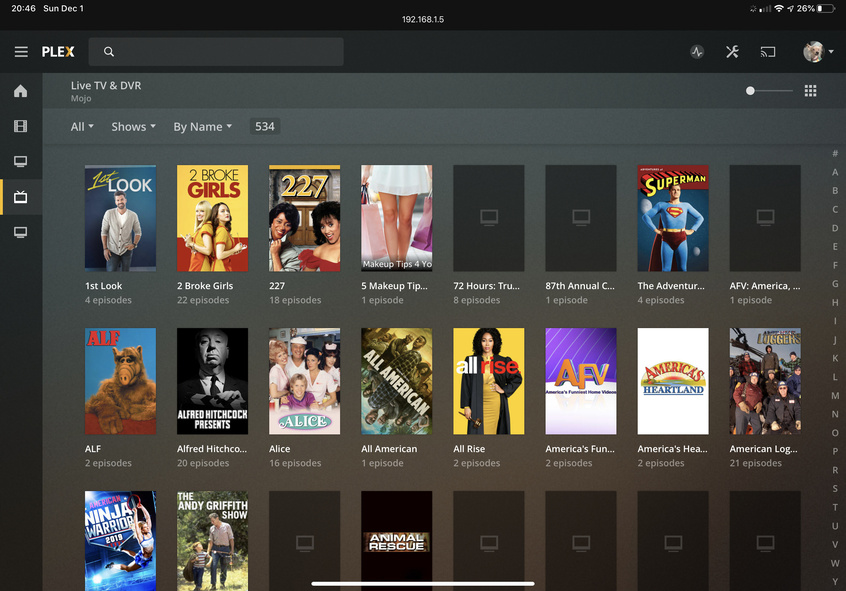The height and width of the screenshot is (591, 846).
Task: Jump to letter T in index
Action: pyautogui.click(x=835, y=507)
